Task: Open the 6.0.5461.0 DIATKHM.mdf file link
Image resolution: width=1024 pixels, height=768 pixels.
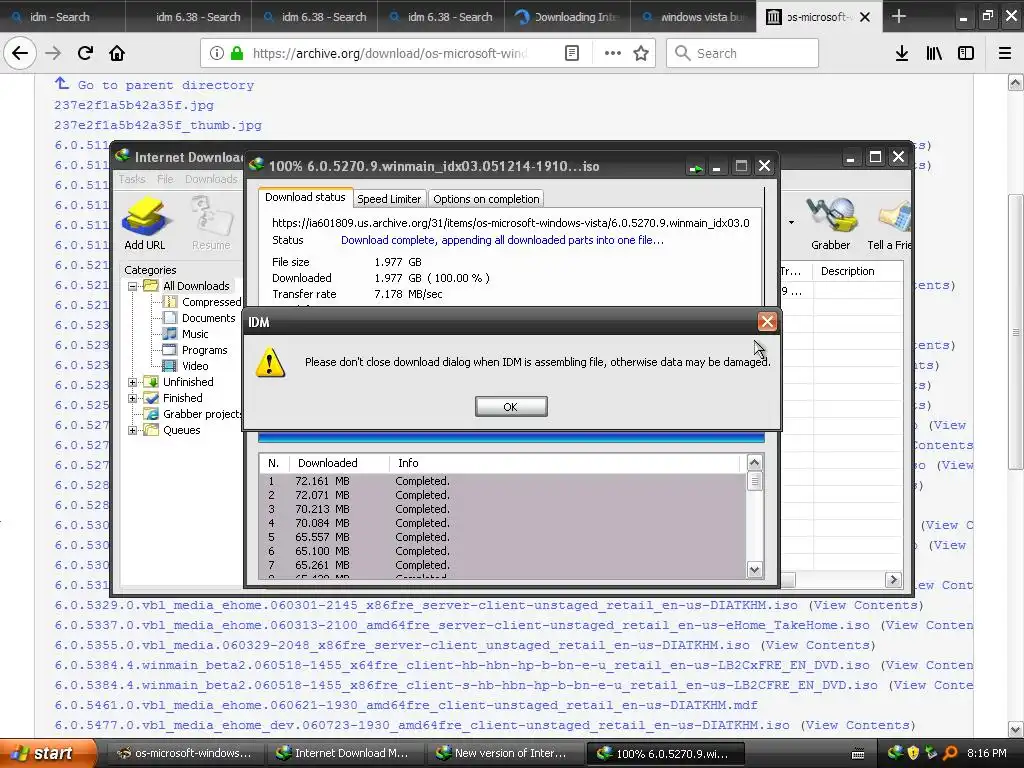Action: click(x=406, y=705)
